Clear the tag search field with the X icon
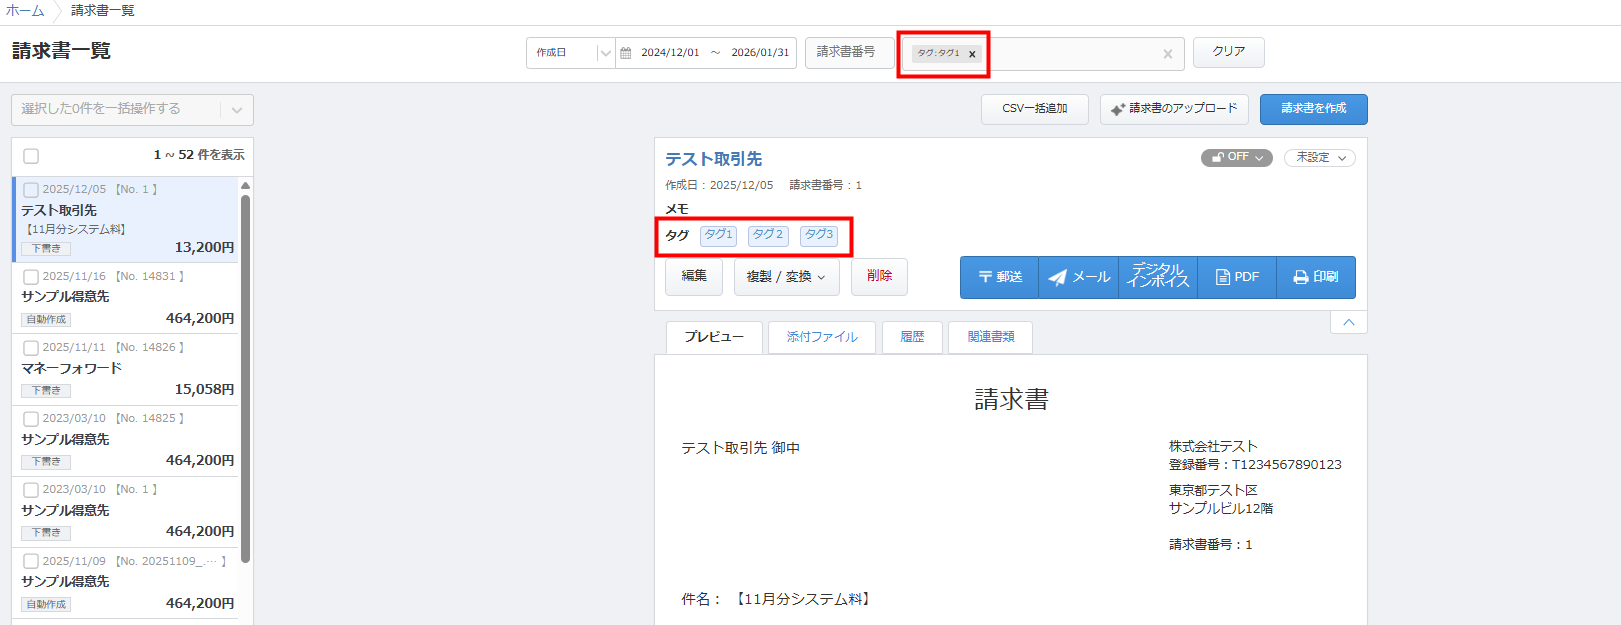 point(1167,54)
